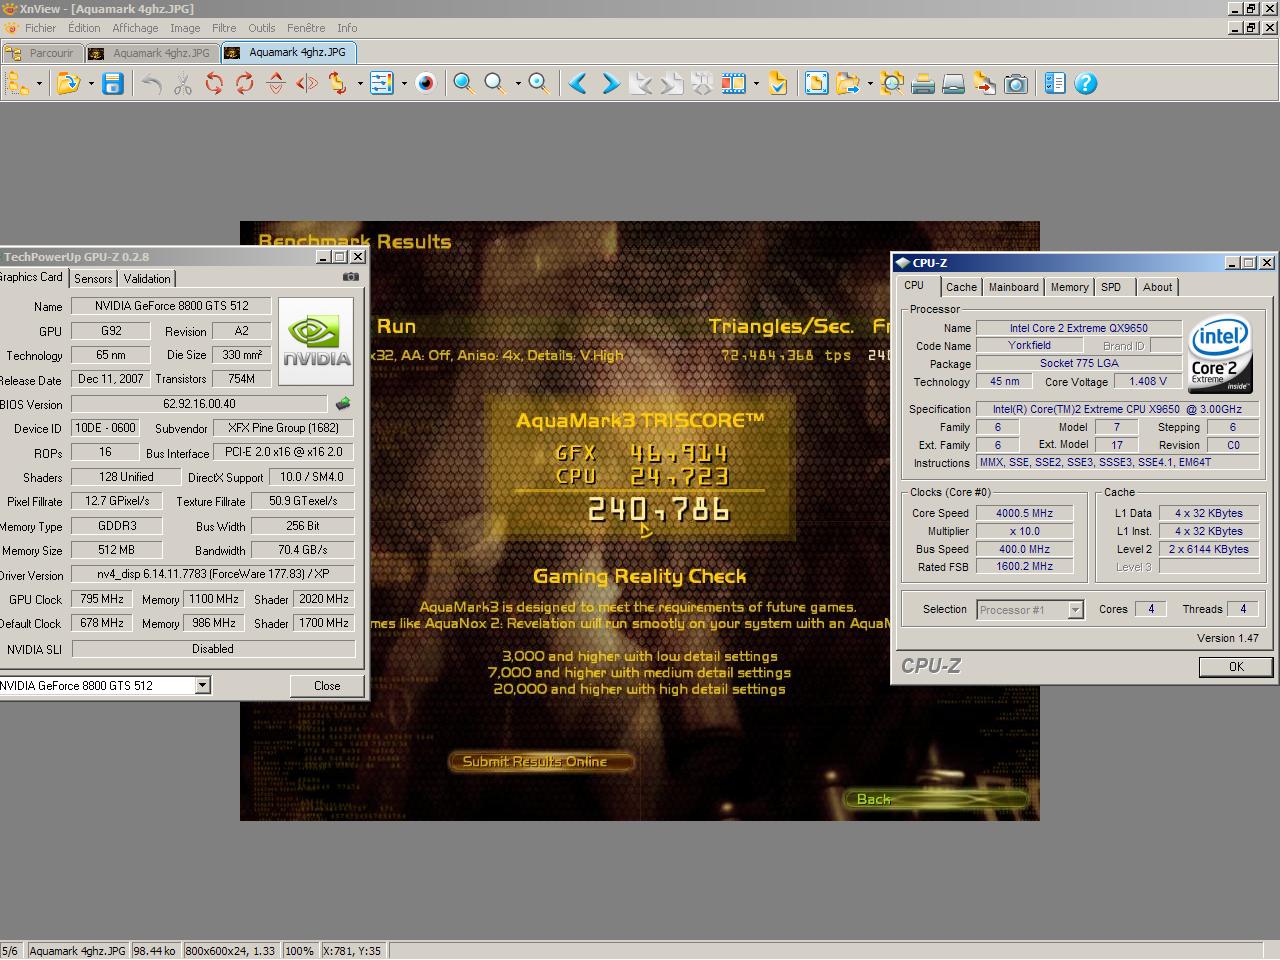The height and width of the screenshot is (960, 1280).
Task: Open the Options checklist icon
Action: pos(1055,84)
